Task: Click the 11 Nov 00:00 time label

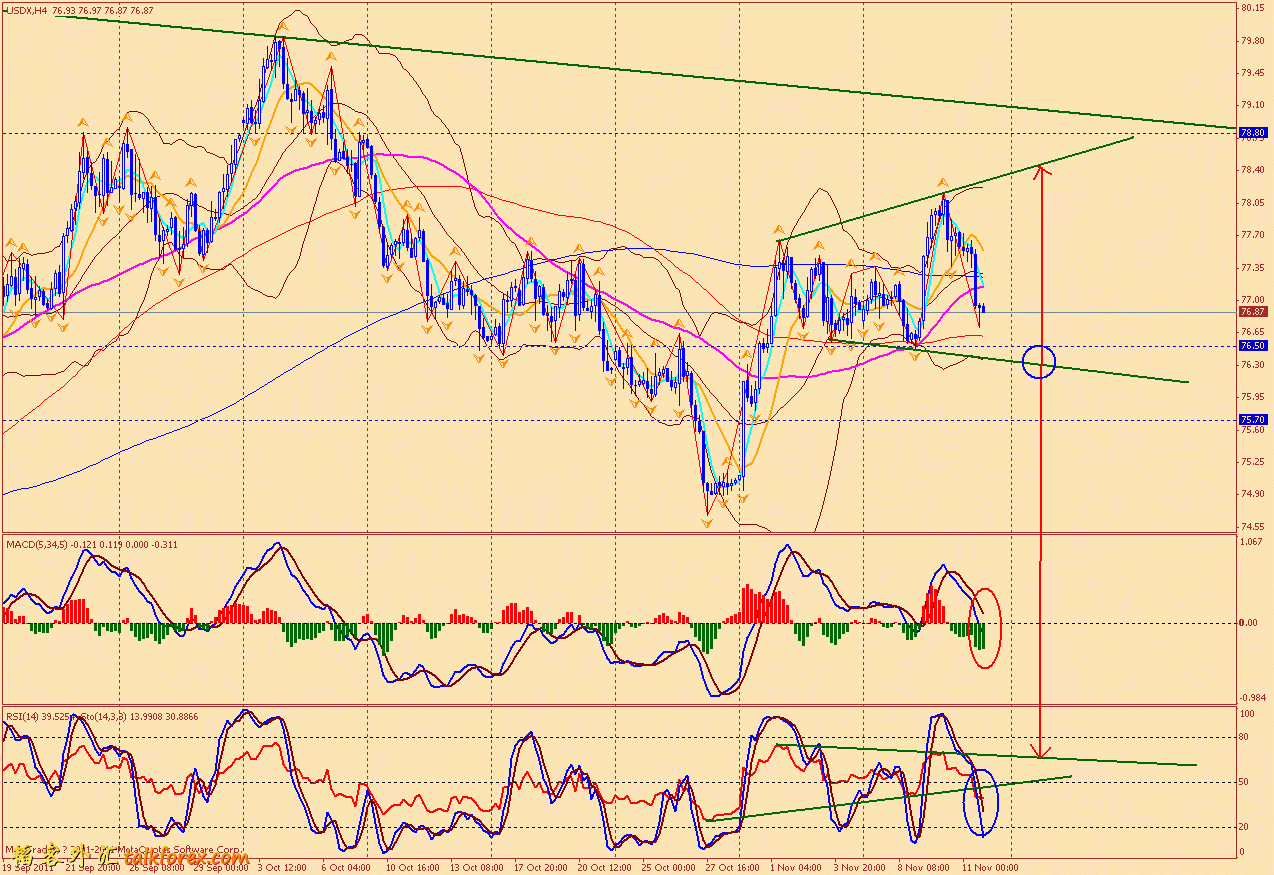Action: tap(989, 868)
